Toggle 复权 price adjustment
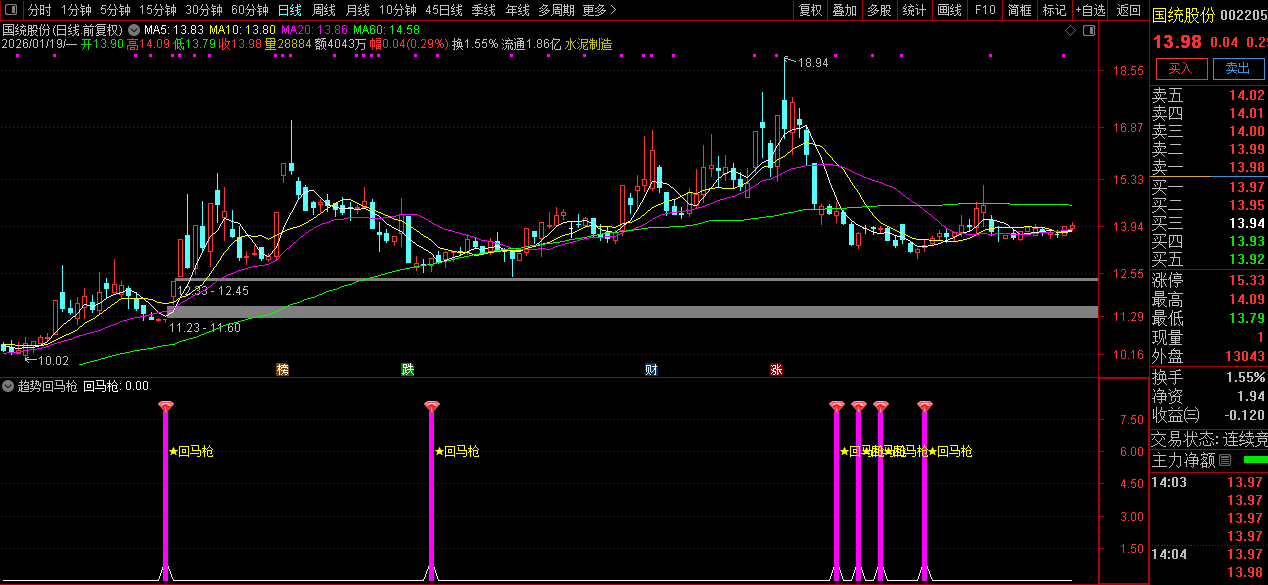Image resolution: width=1268 pixels, height=585 pixels. click(x=810, y=10)
